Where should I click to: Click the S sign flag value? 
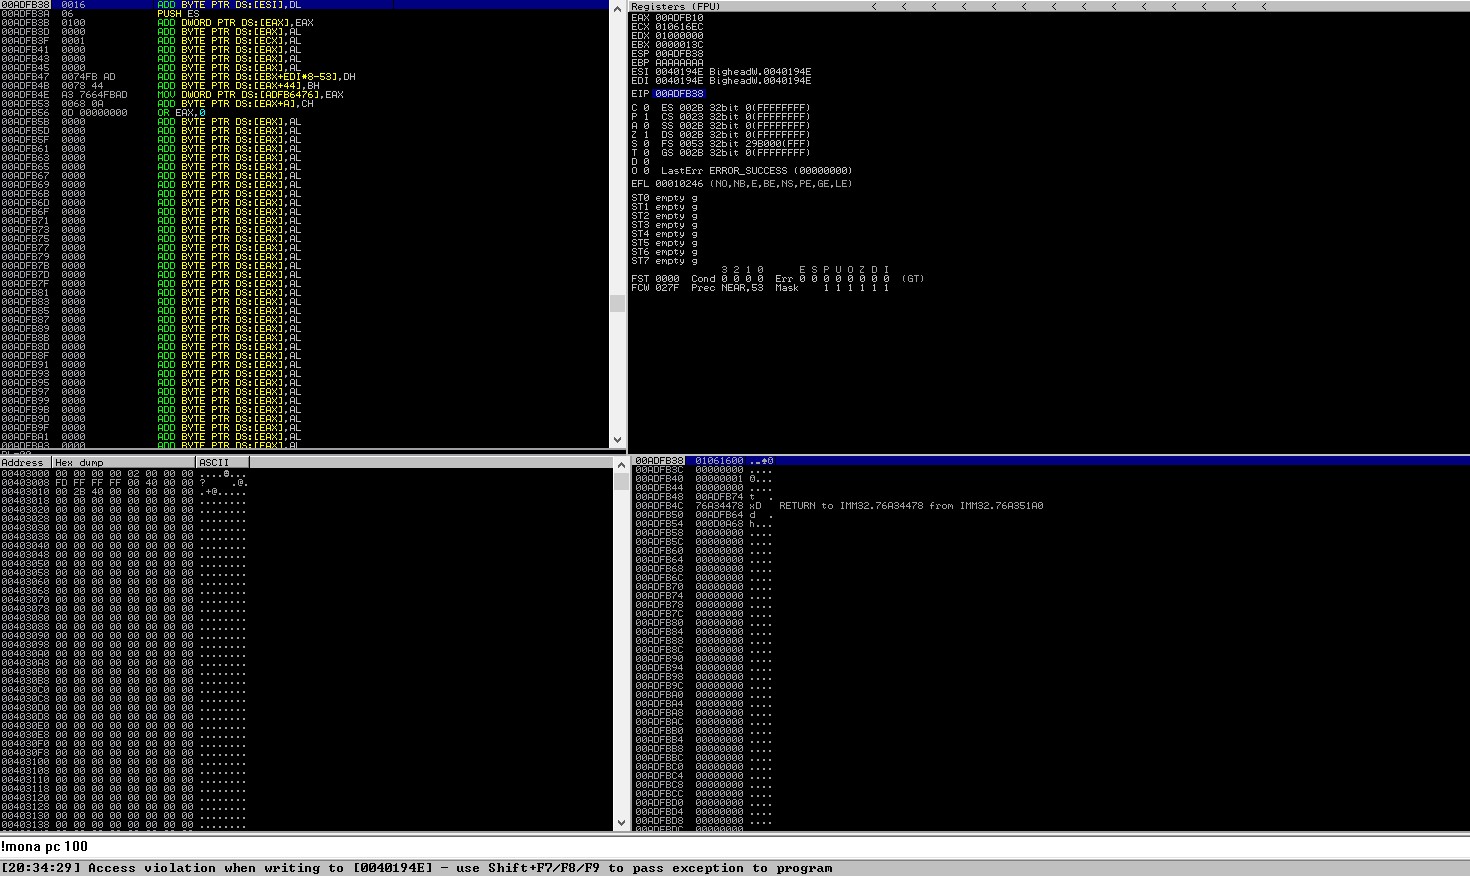(646, 144)
